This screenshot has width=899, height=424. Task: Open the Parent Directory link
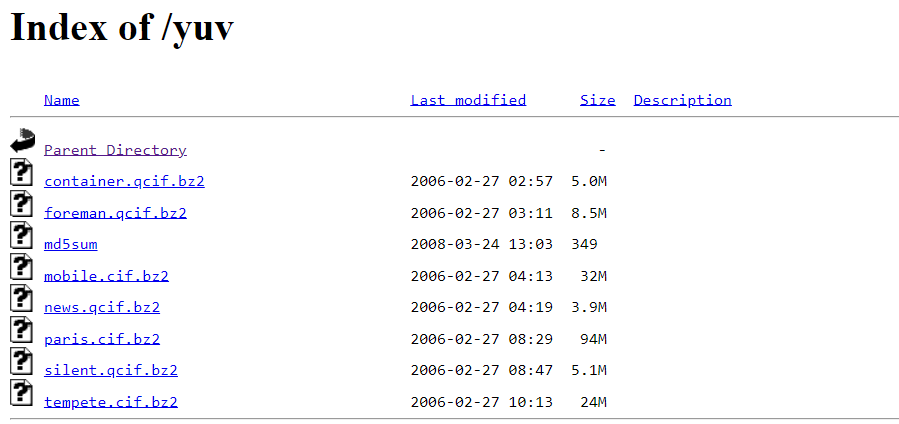click(x=115, y=150)
